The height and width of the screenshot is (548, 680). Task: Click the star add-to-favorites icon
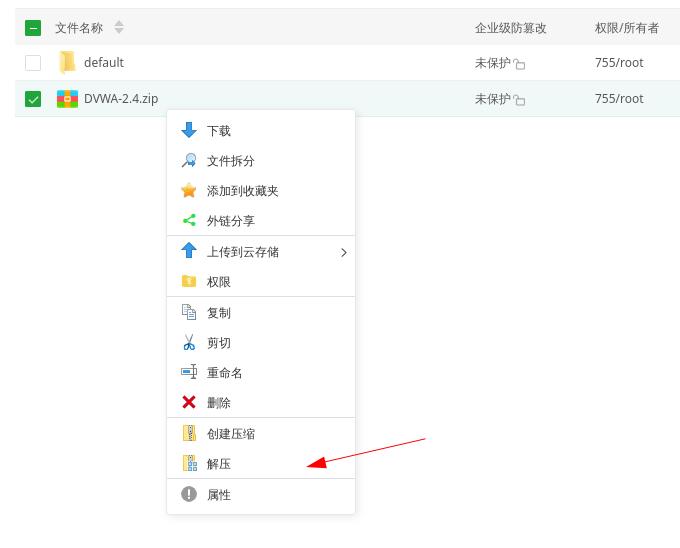click(x=189, y=190)
